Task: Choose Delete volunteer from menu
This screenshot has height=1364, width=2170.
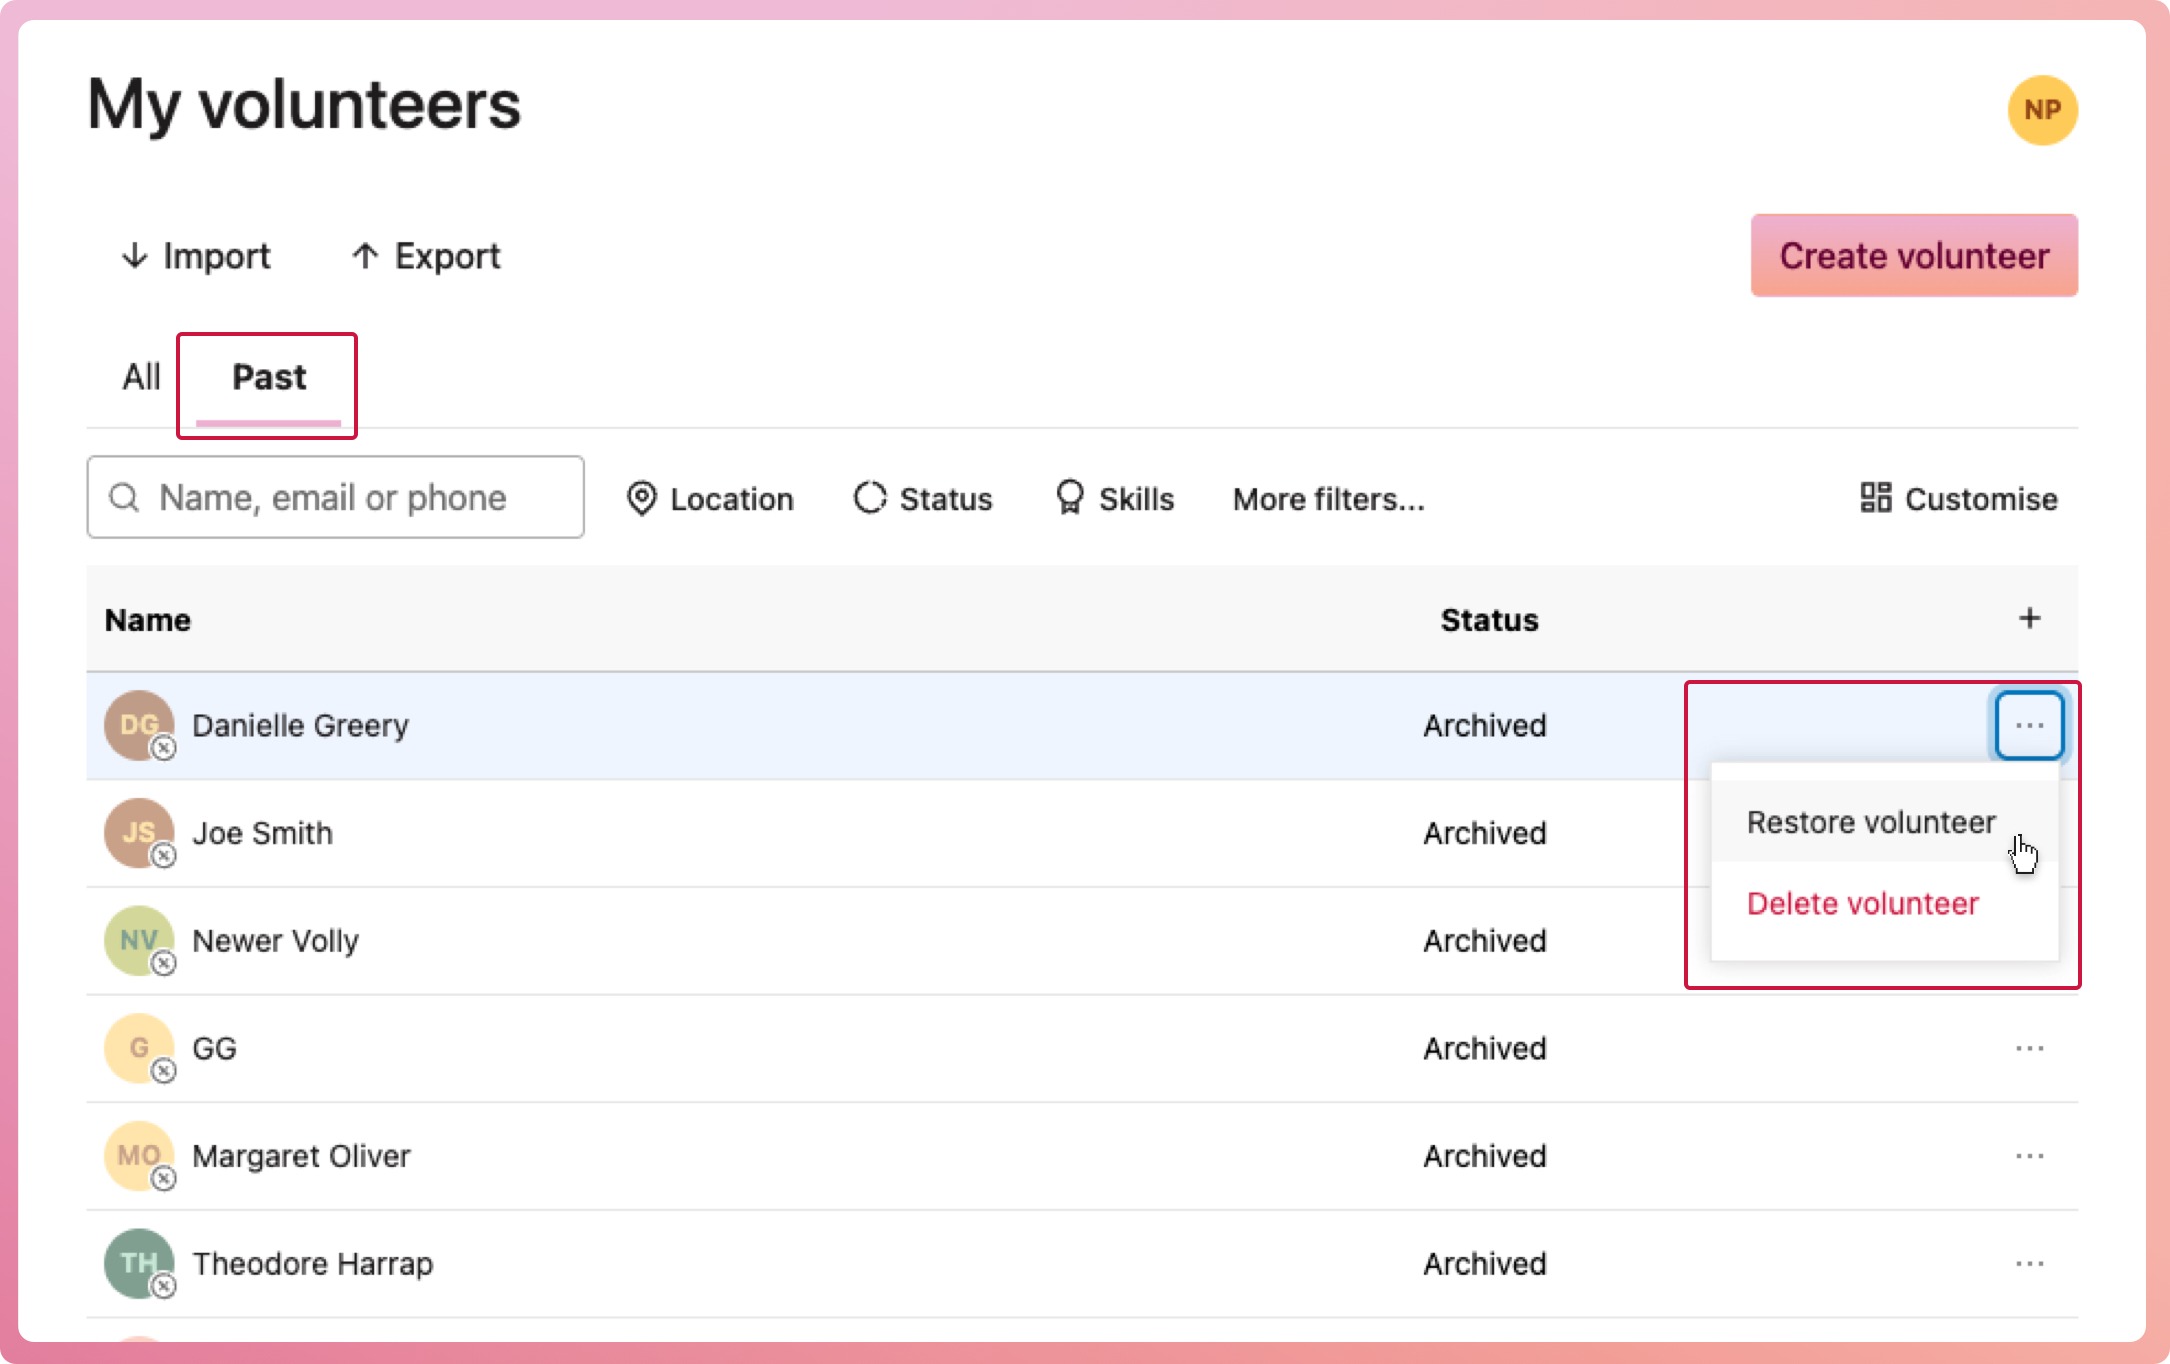Action: click(x=1862, y=903)
